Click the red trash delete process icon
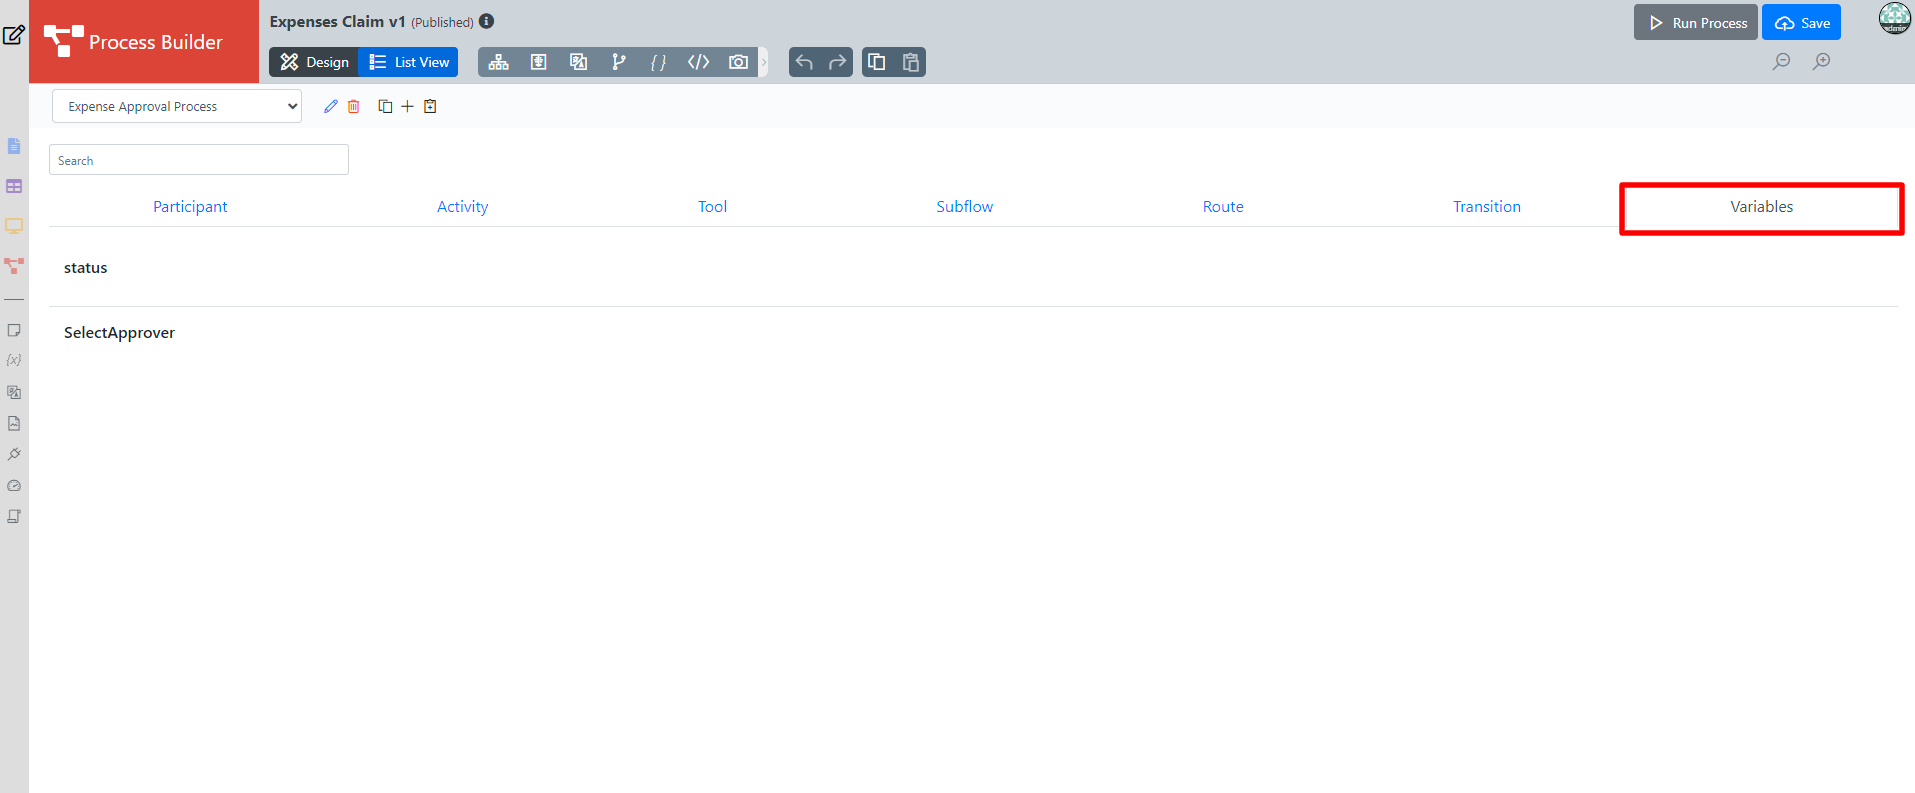 click(354, 106)
